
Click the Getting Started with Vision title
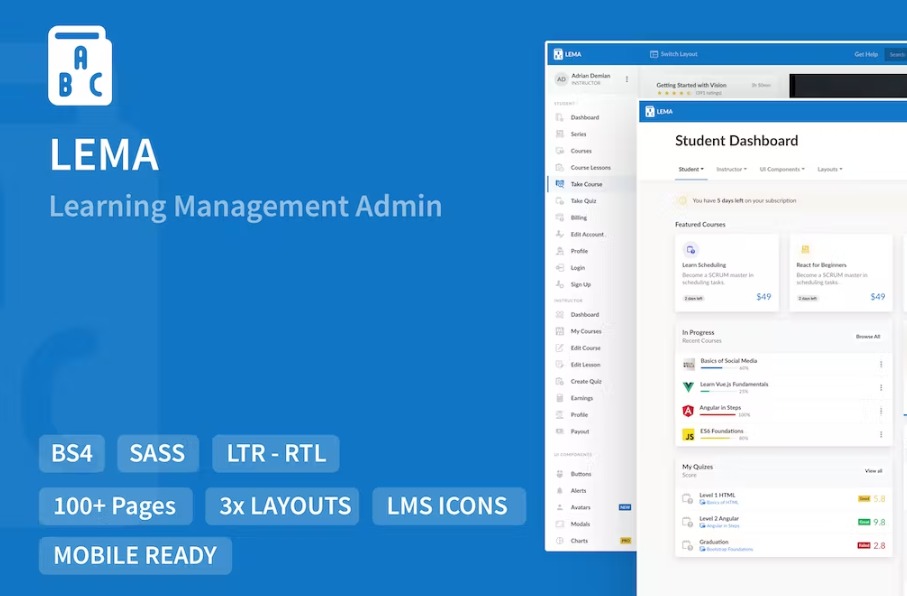(691, 85)
